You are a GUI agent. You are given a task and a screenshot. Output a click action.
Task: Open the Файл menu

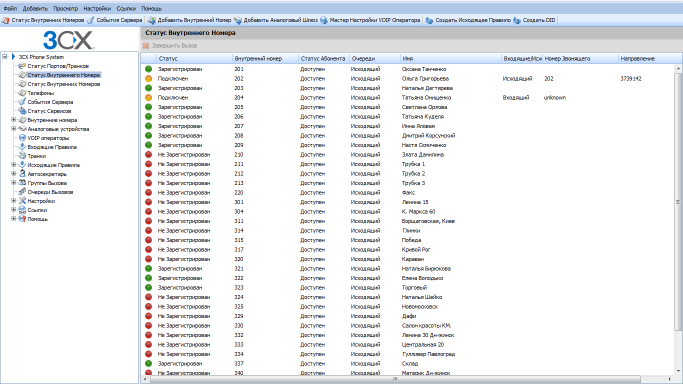10,8
